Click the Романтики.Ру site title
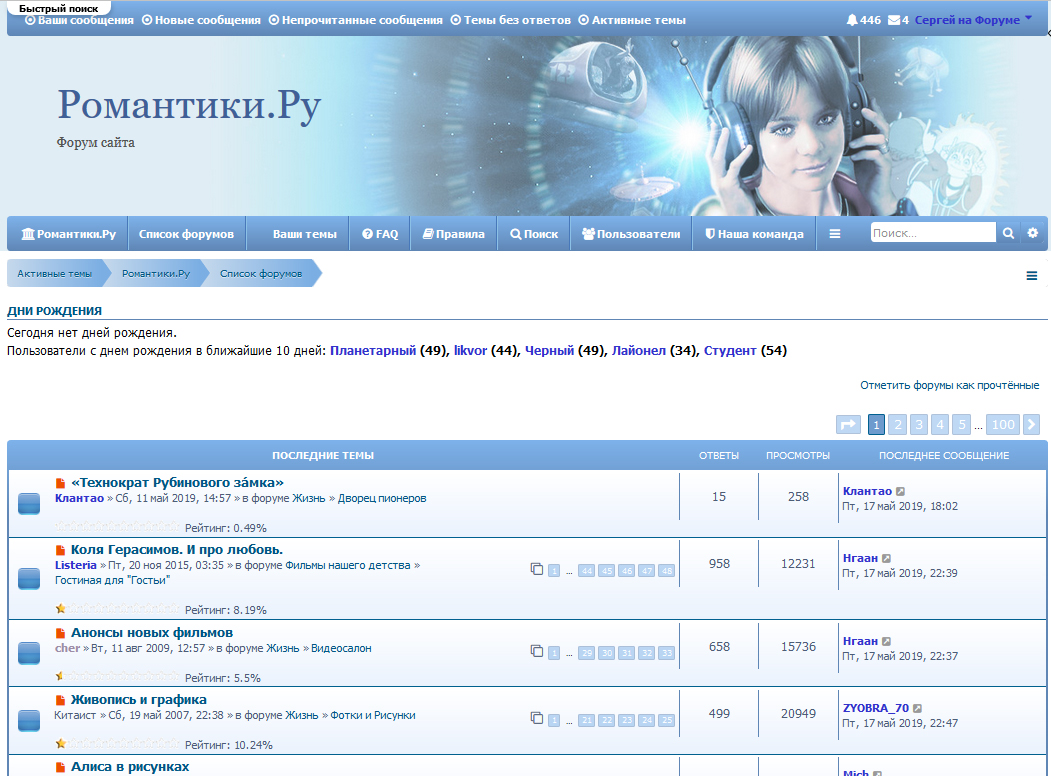 pyautogui.click(x=189, y=105)
